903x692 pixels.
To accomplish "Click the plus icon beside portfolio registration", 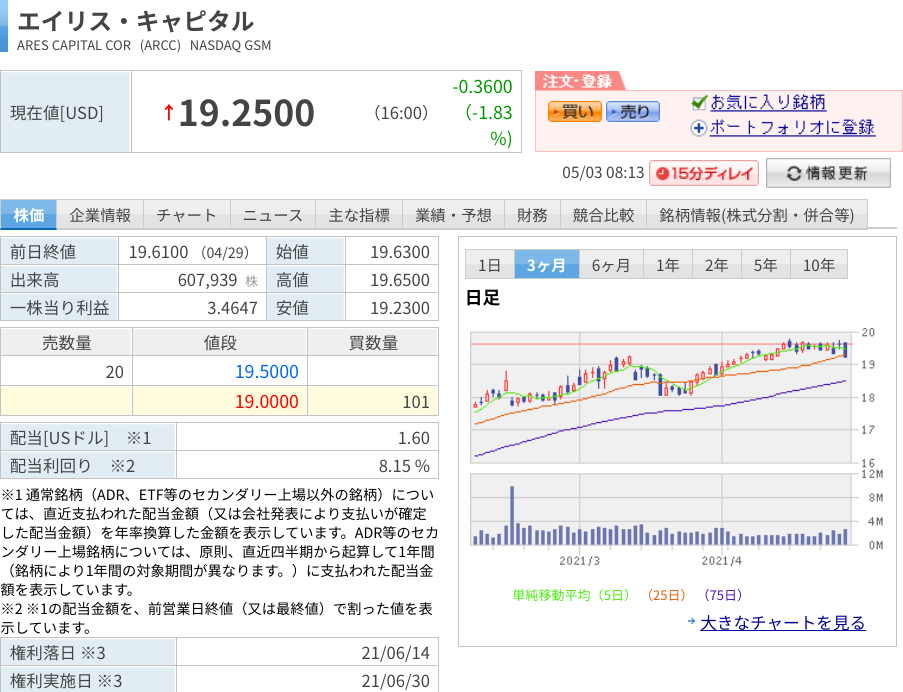I will (x=699, y=128).
